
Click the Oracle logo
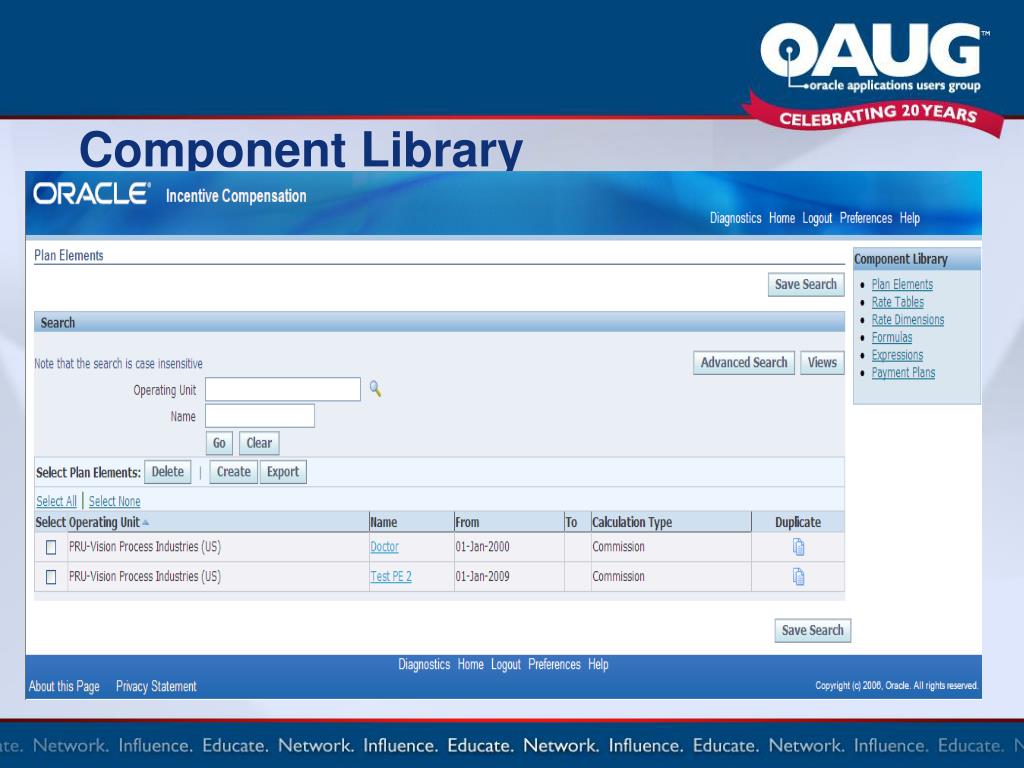click(x=92, y=194)
